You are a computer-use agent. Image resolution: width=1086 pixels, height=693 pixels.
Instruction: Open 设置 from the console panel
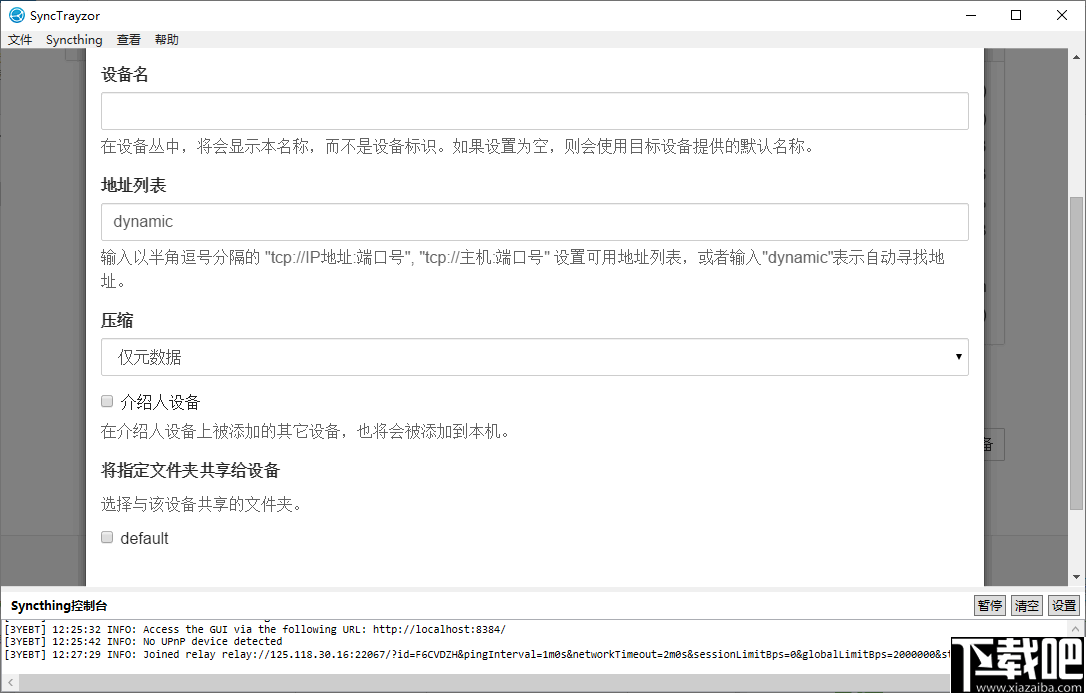tap(1063, 605)
